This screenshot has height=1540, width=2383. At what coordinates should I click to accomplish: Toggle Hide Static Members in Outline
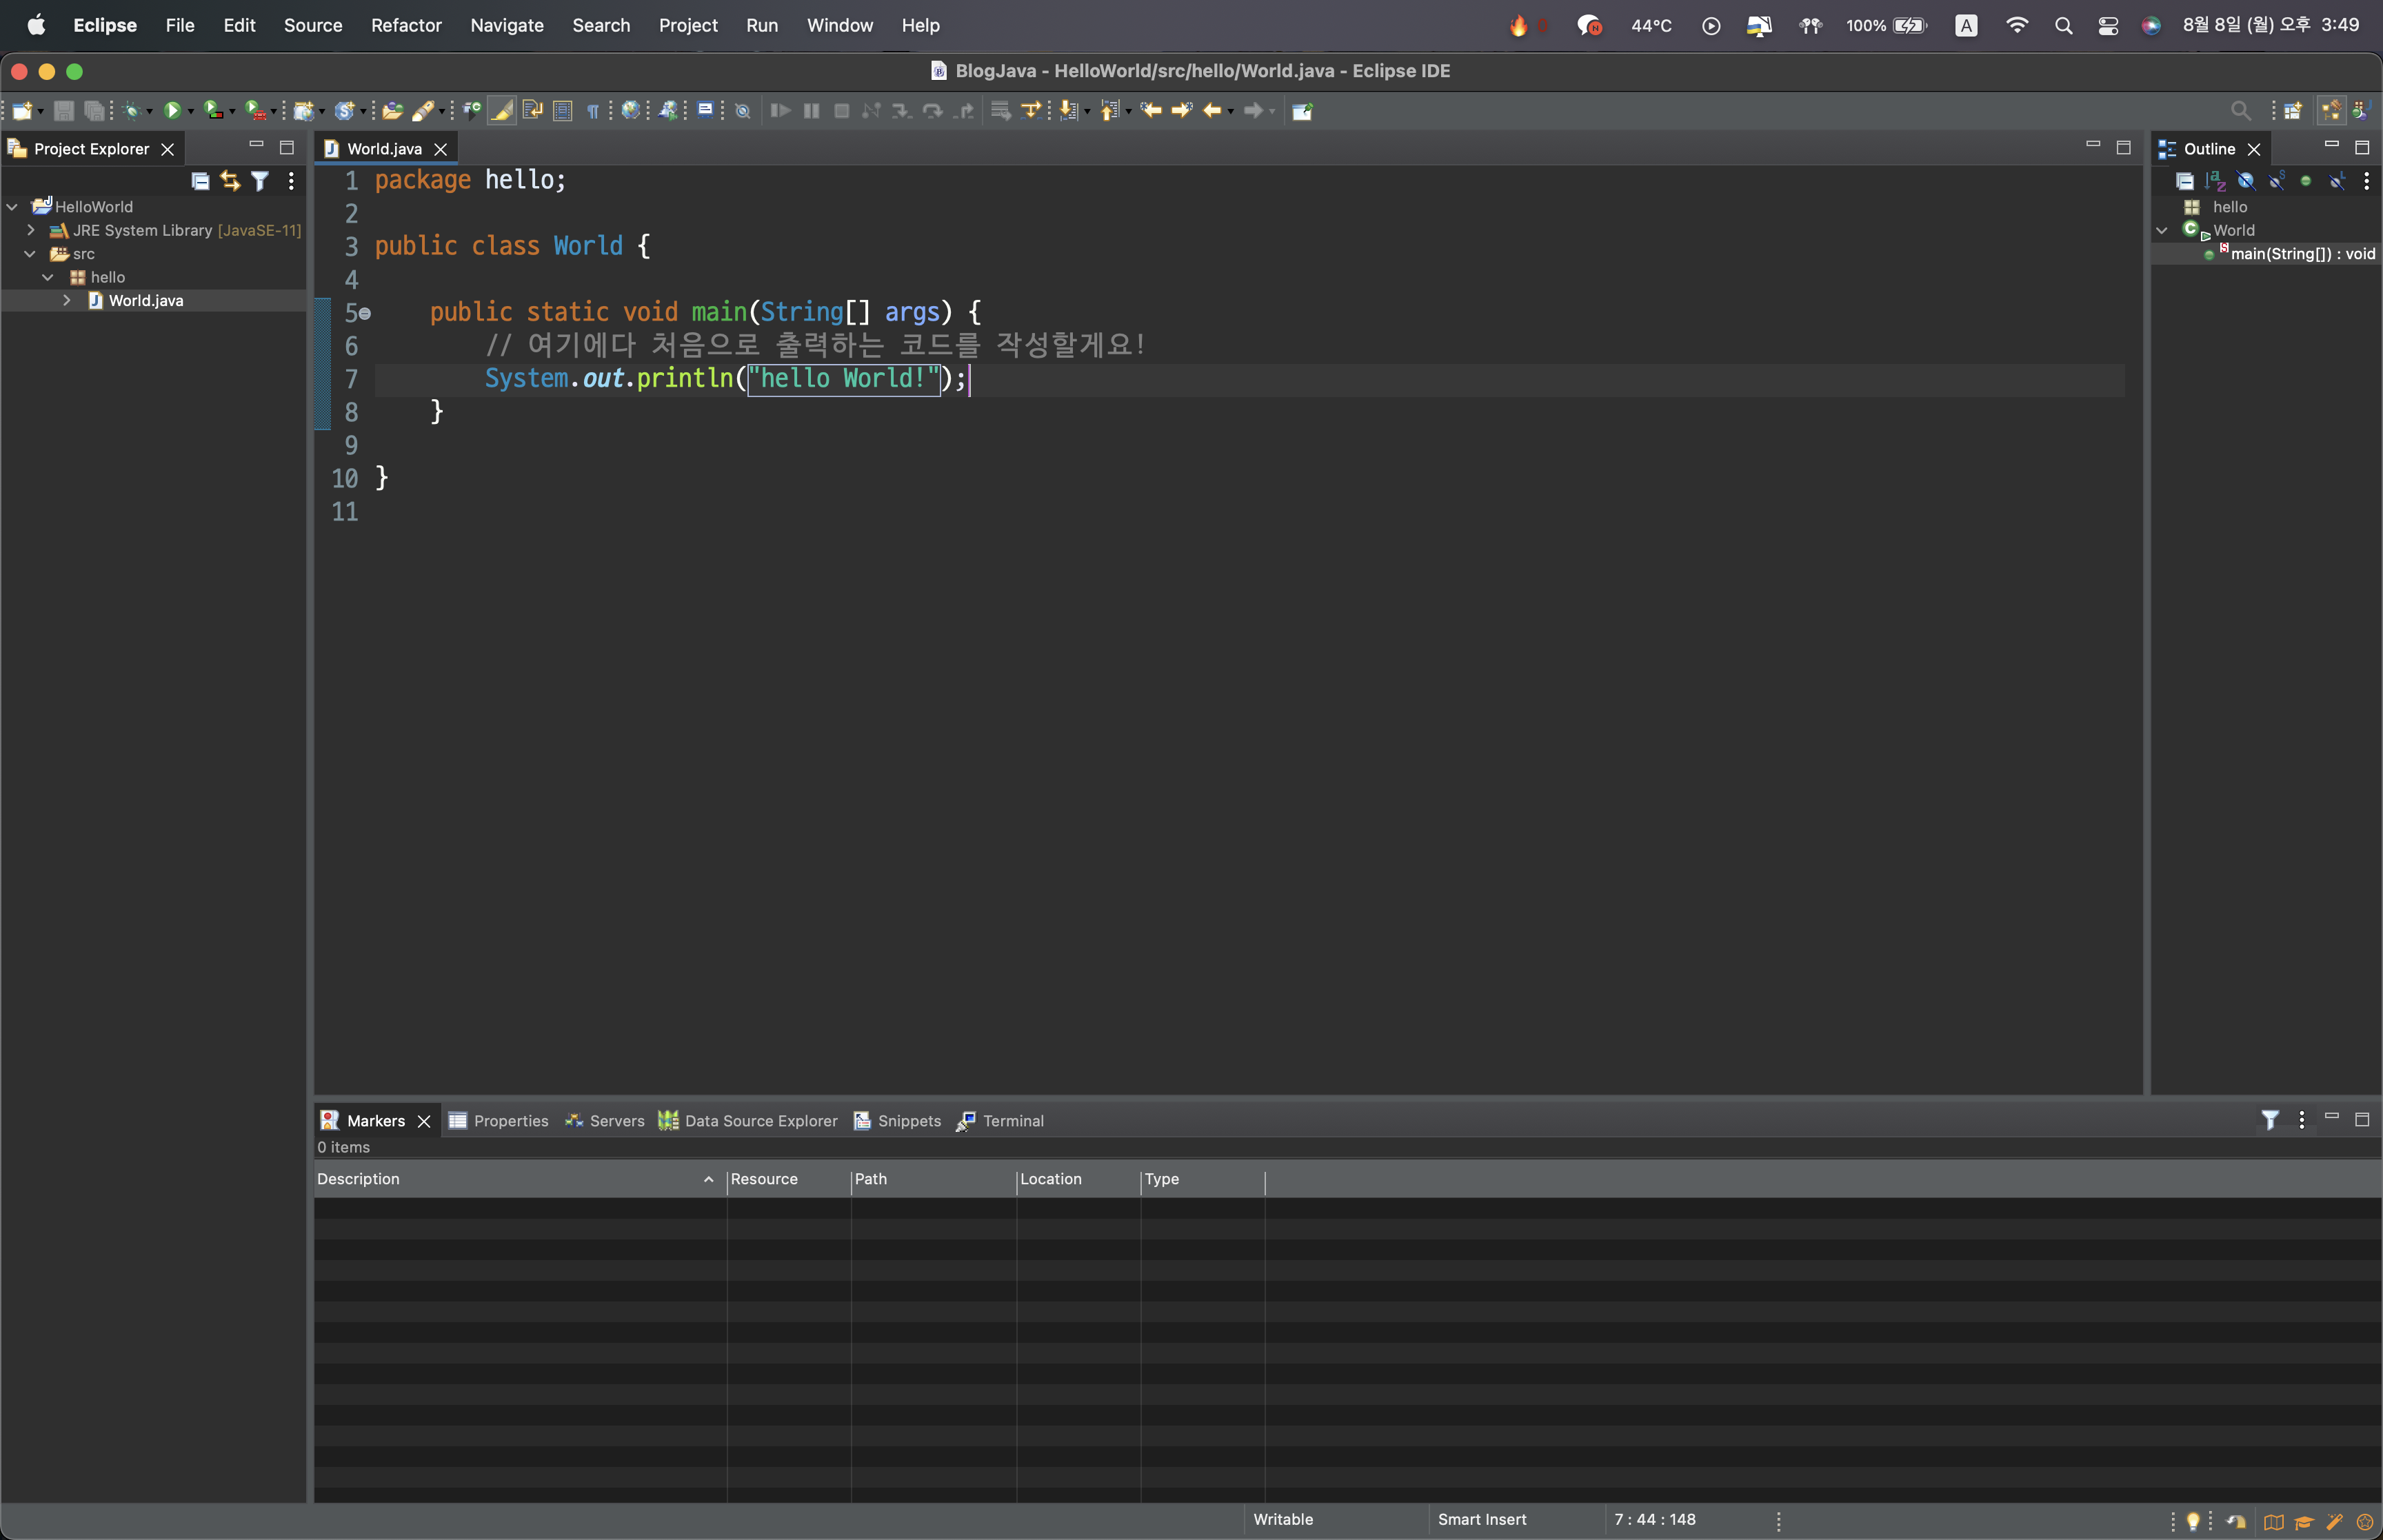pyautogui.click(x=2277, y=181)
